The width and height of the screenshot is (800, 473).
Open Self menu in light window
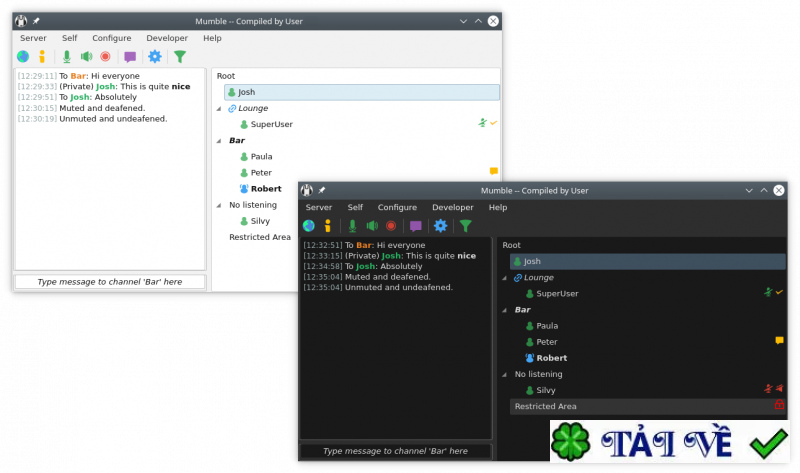pos(69,38)
